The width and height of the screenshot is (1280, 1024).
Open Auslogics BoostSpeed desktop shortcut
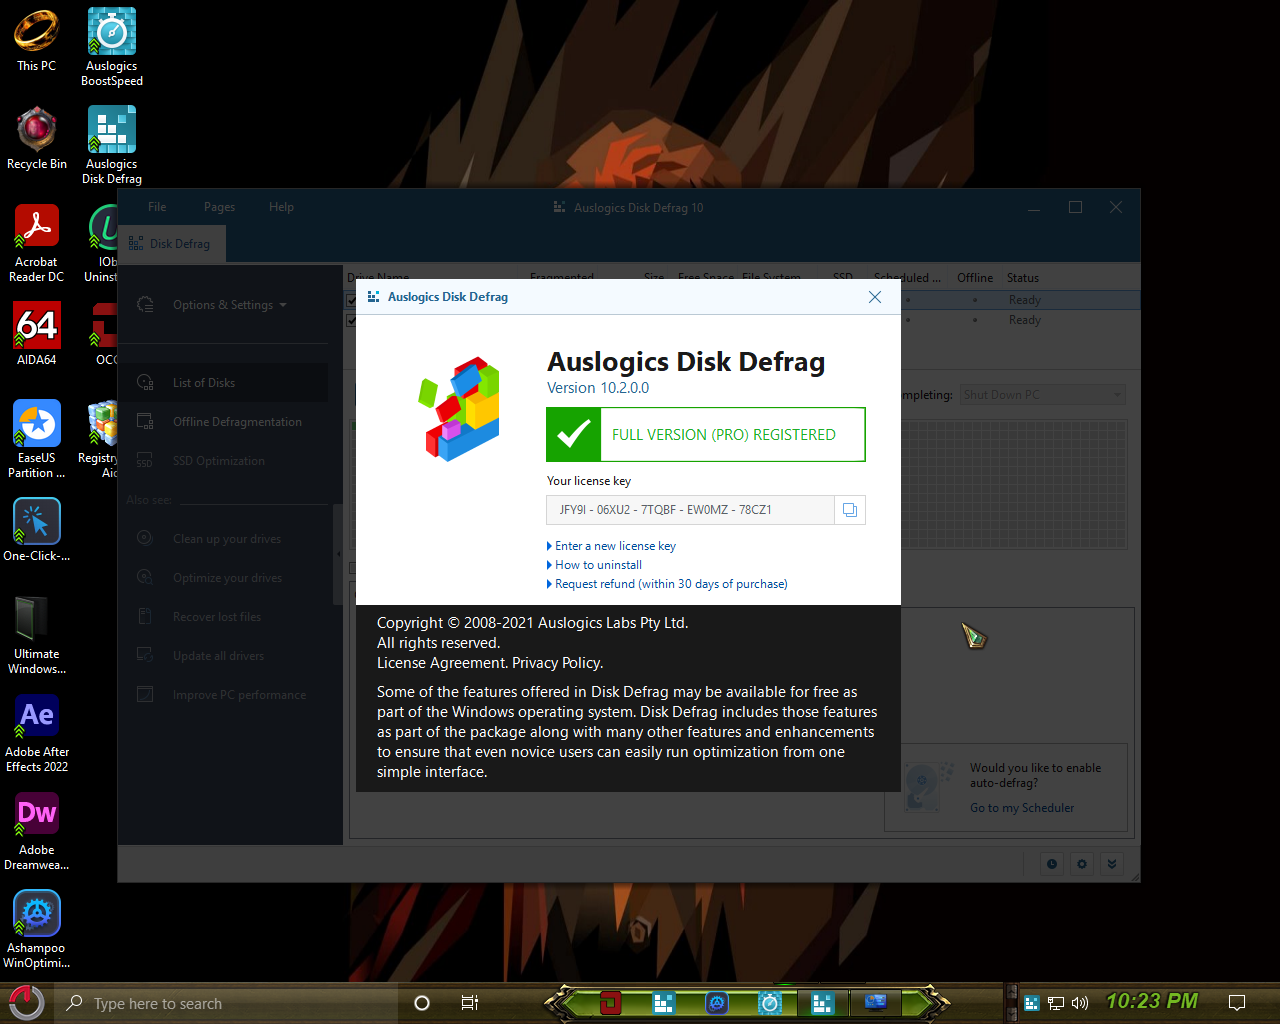(x=112, y=47)
